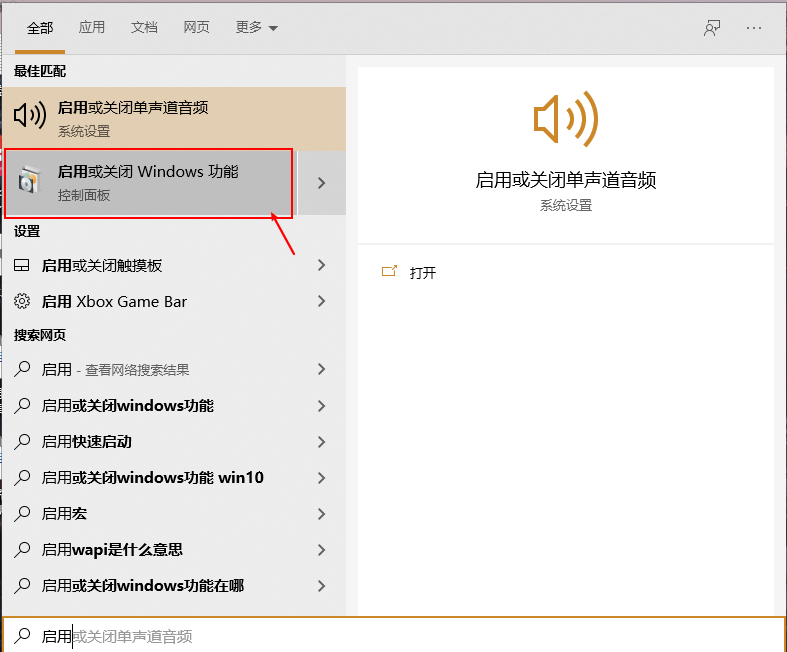Click search icon beside 启用快速启动
The height and width of the screenshot is (652, 787).
[x=22, y=442]
